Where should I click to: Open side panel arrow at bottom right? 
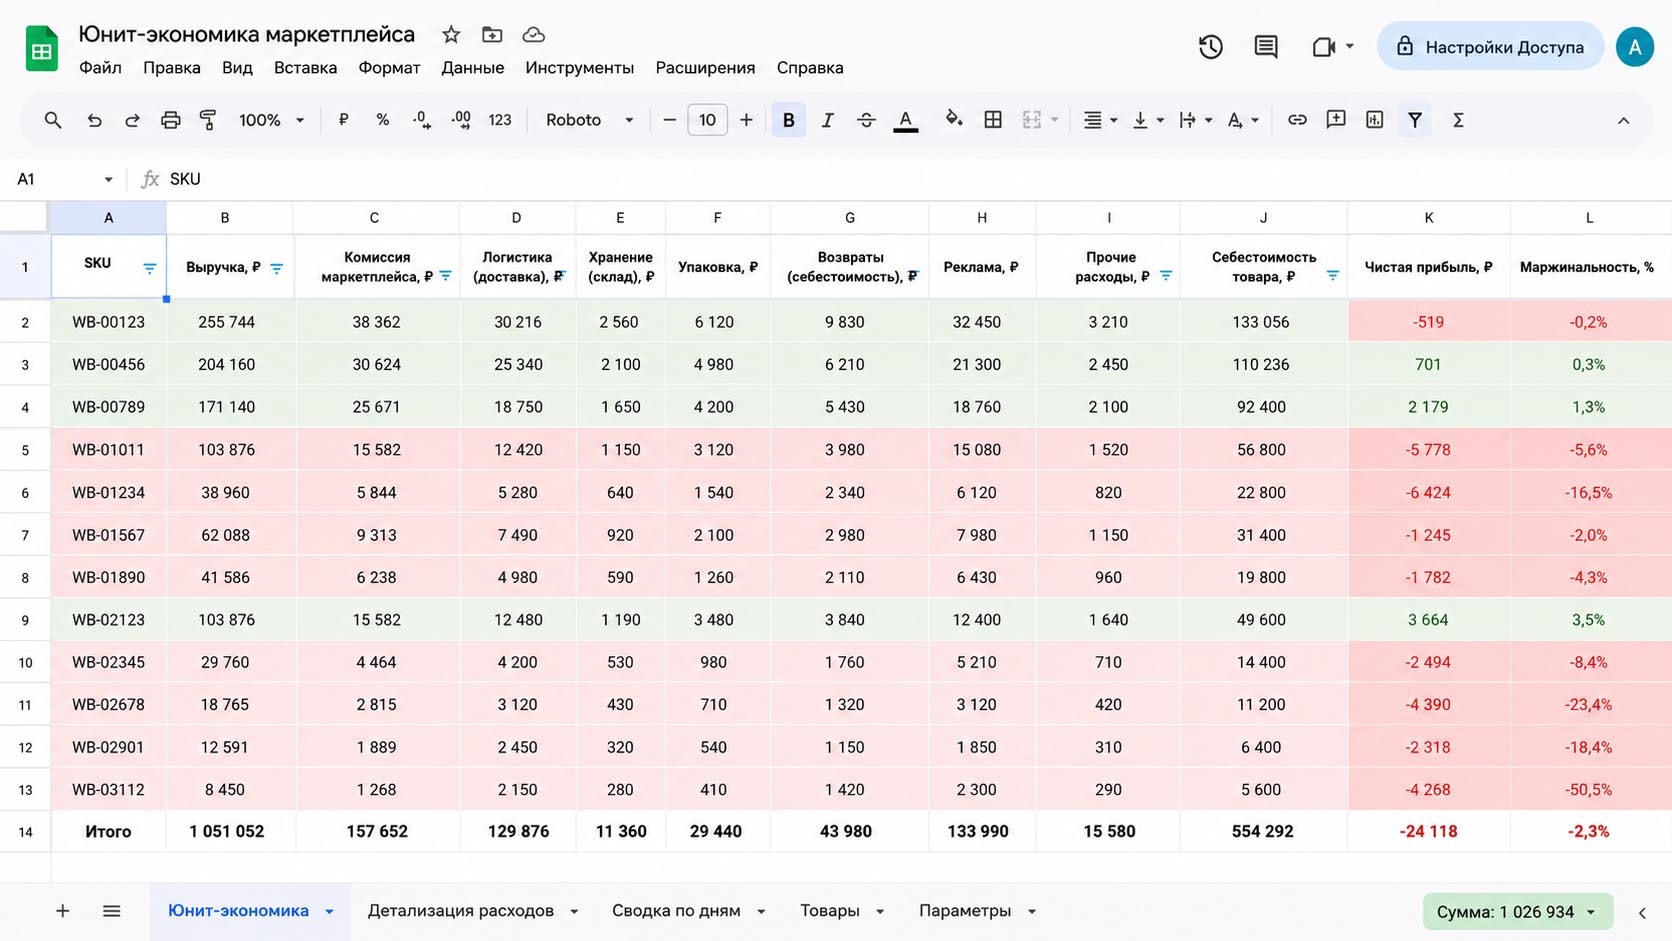tap(1642, 912)
